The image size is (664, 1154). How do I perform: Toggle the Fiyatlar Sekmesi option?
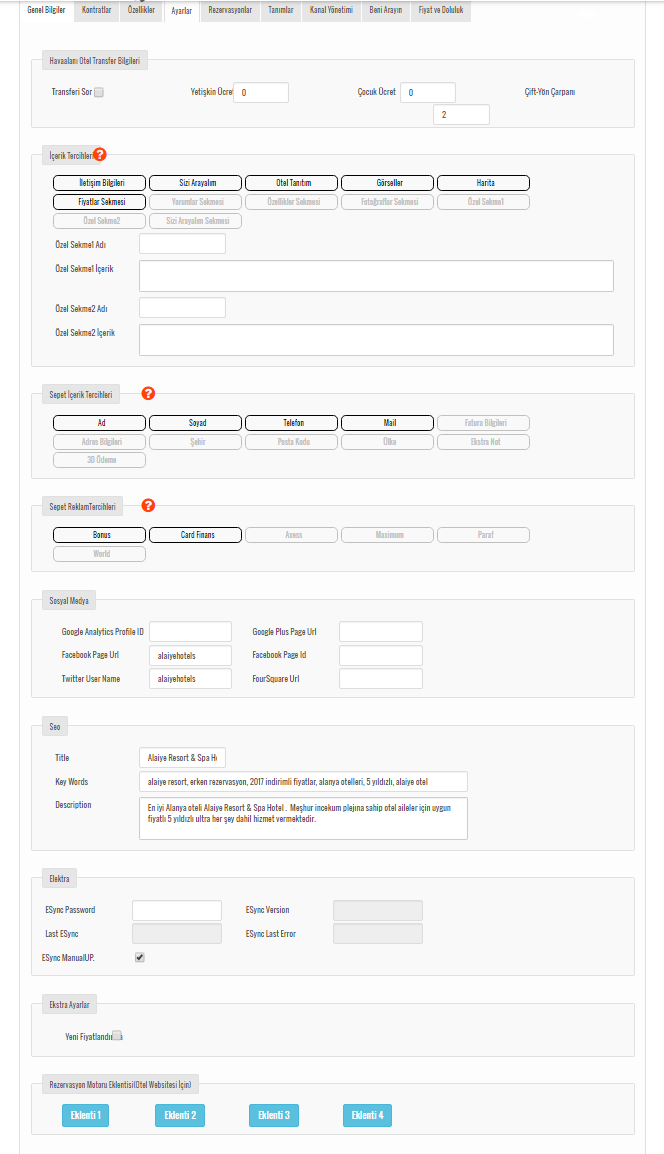tap(99, 202)
